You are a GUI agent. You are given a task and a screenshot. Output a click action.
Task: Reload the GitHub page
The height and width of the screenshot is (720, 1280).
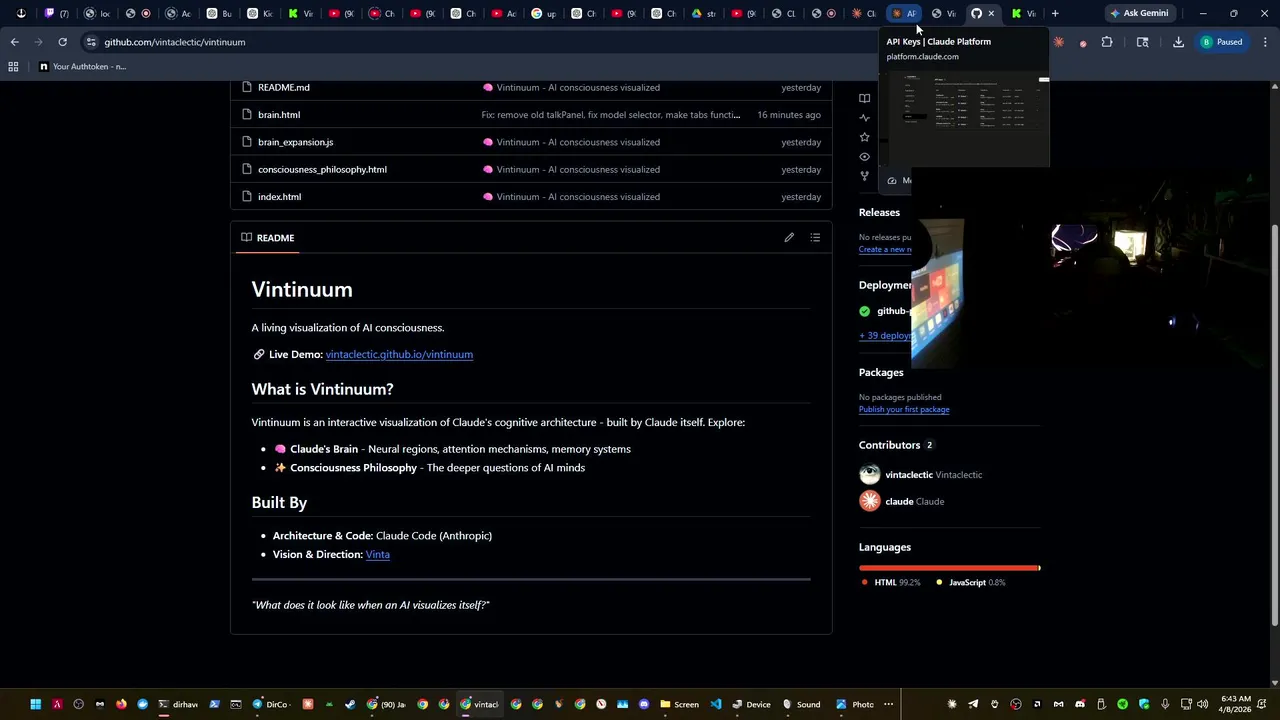click(62, 42)
